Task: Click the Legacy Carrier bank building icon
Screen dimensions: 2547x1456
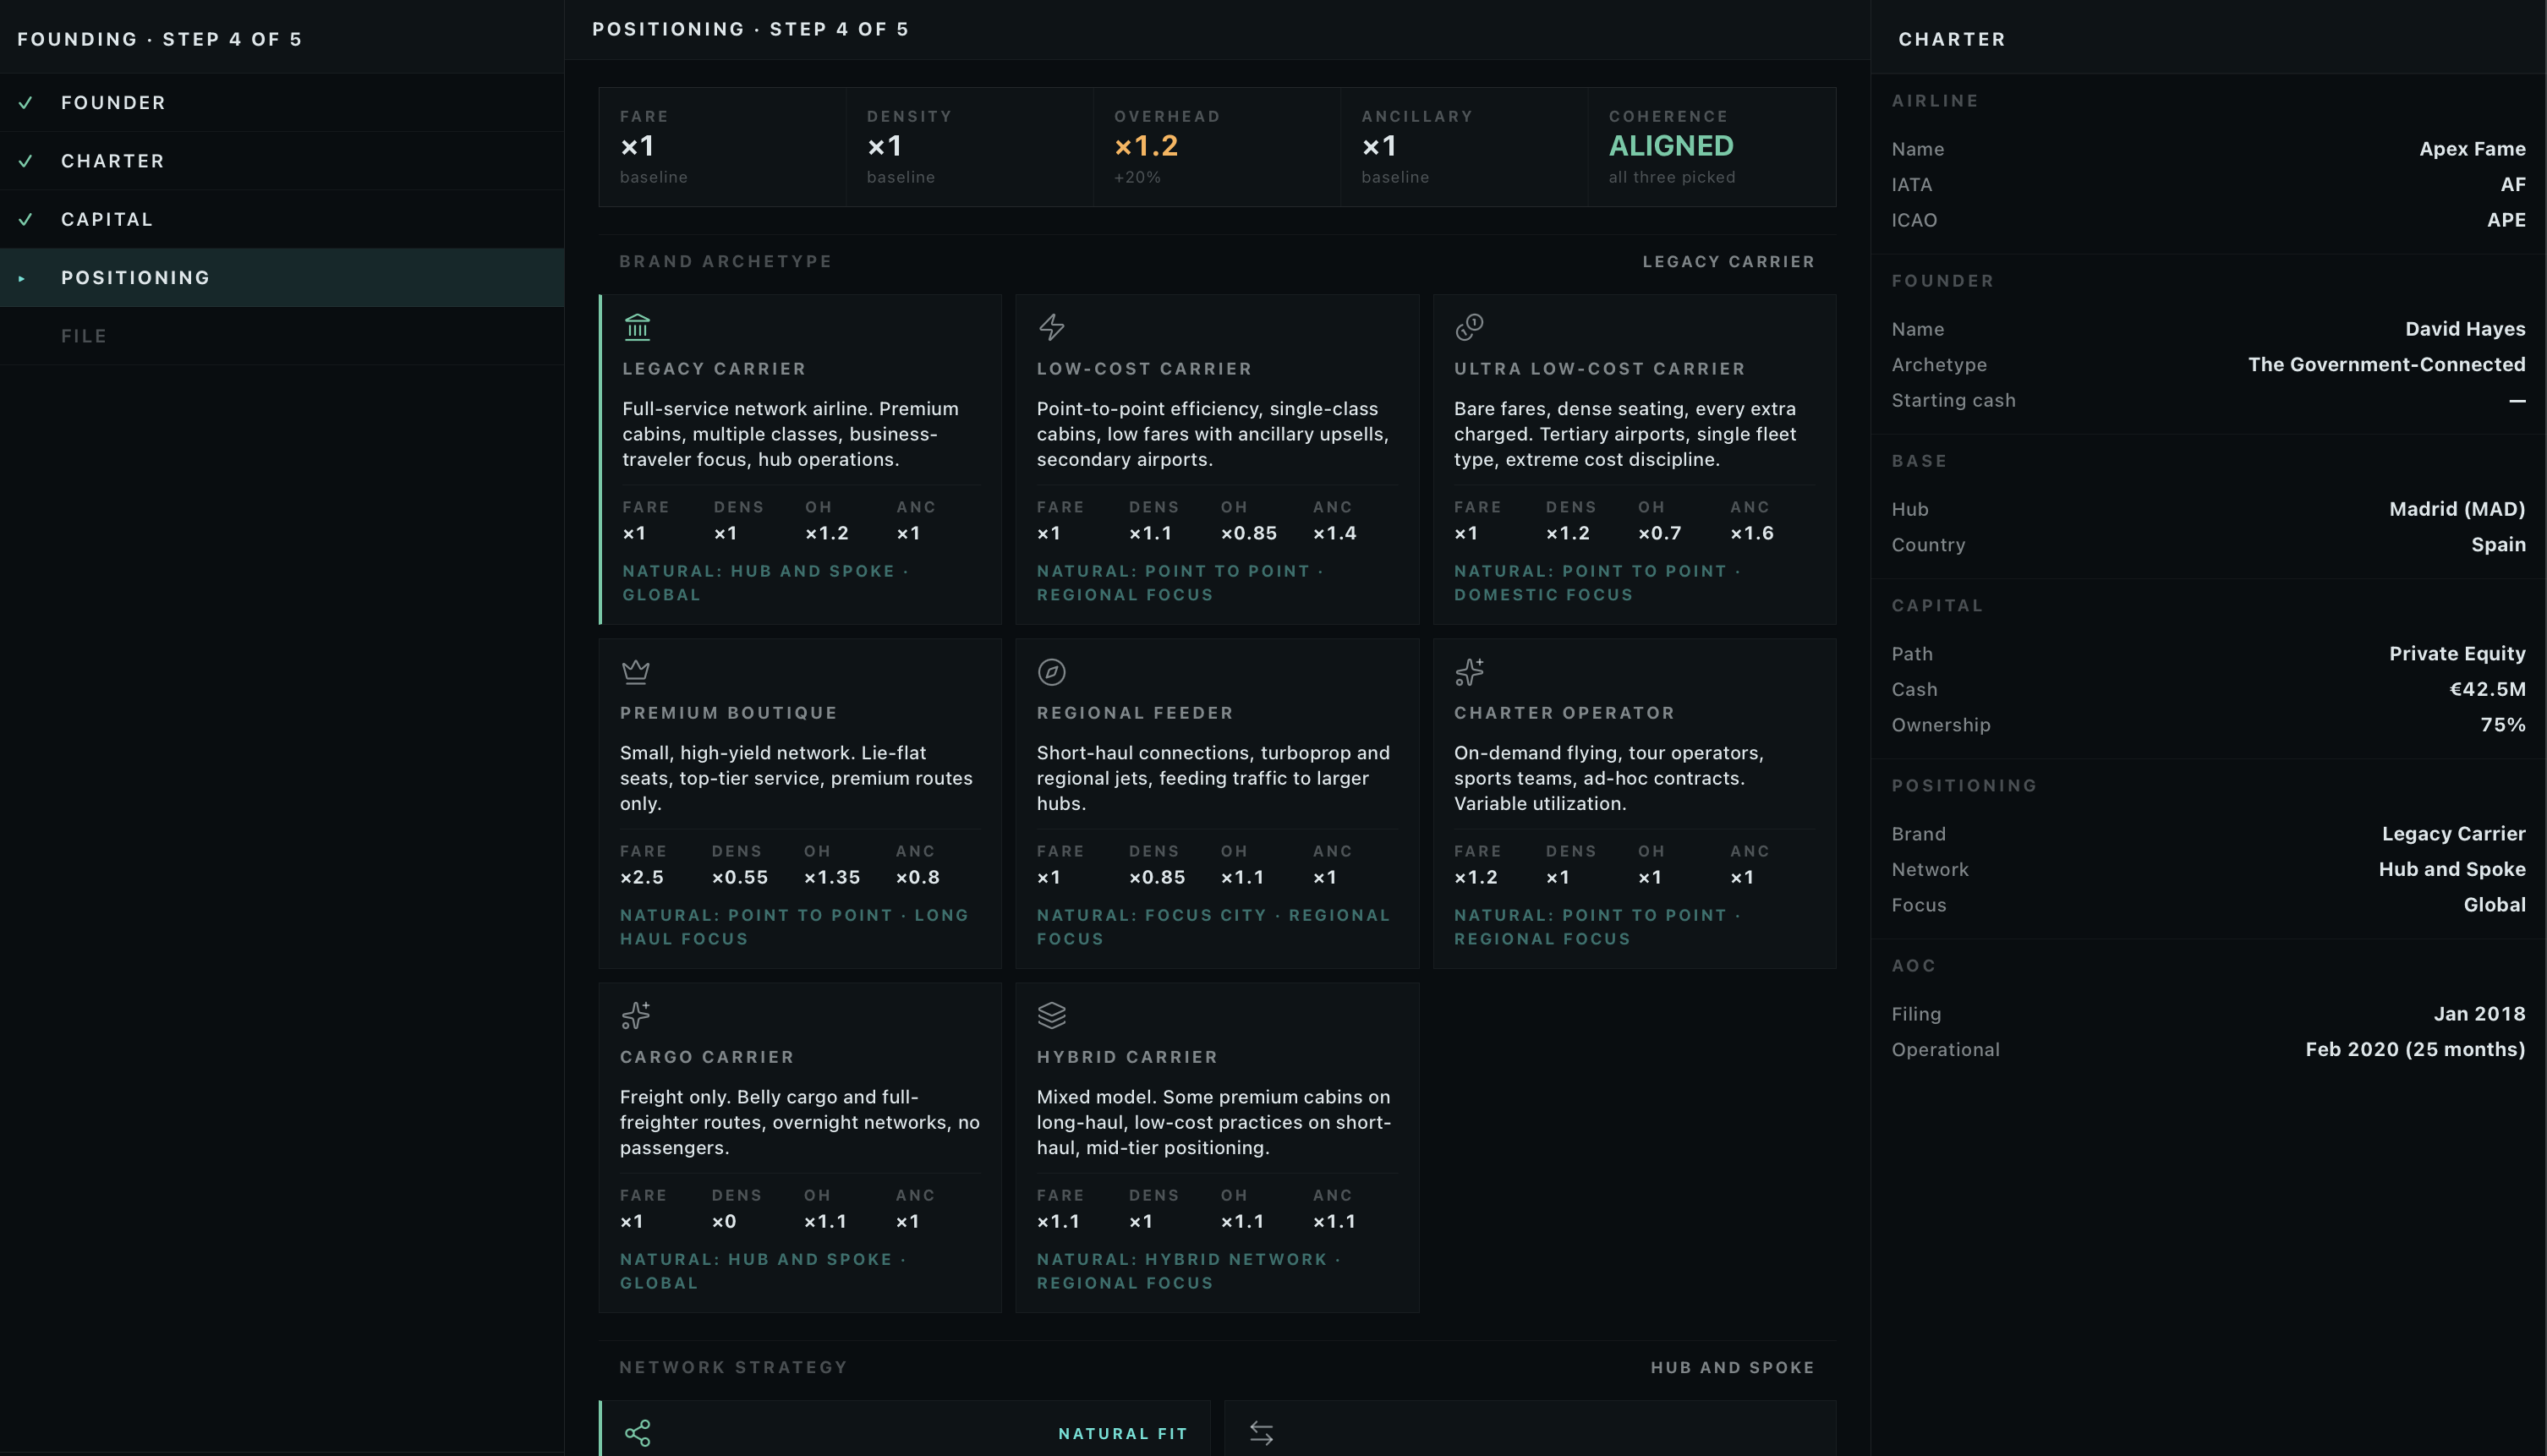Action: [x=637, y=327]
